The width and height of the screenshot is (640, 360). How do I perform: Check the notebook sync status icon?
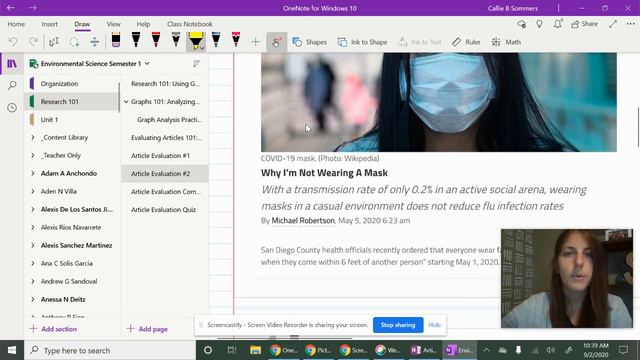click(x=521, y=24)
